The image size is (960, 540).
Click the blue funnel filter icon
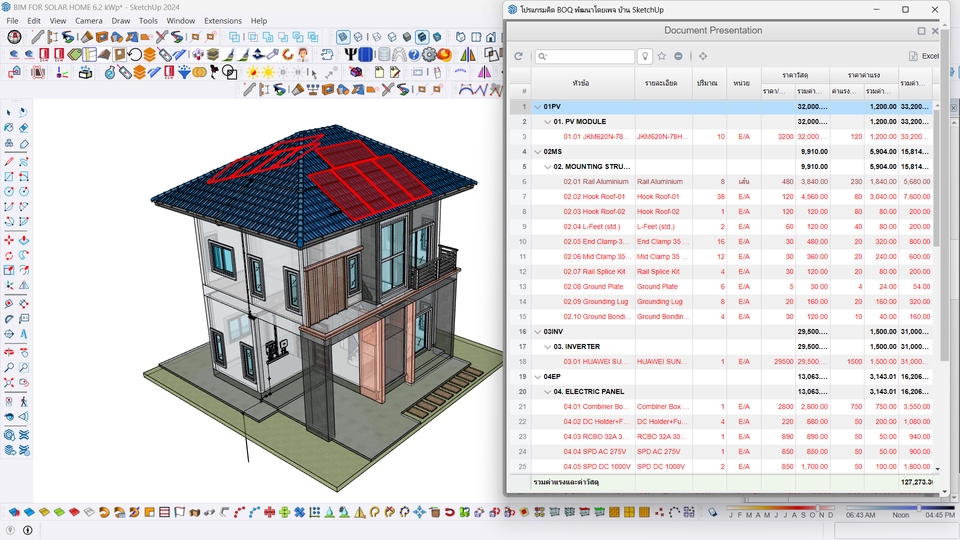184,73
